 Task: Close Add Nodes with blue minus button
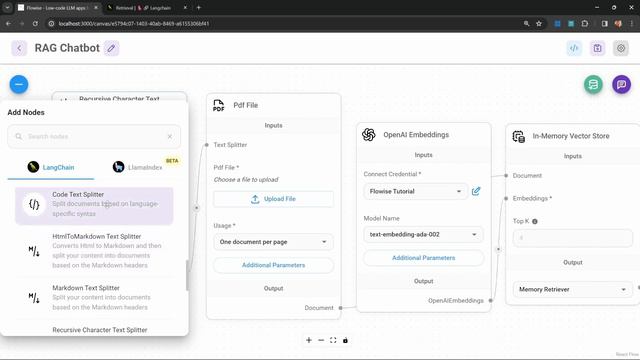coord(19,84)
